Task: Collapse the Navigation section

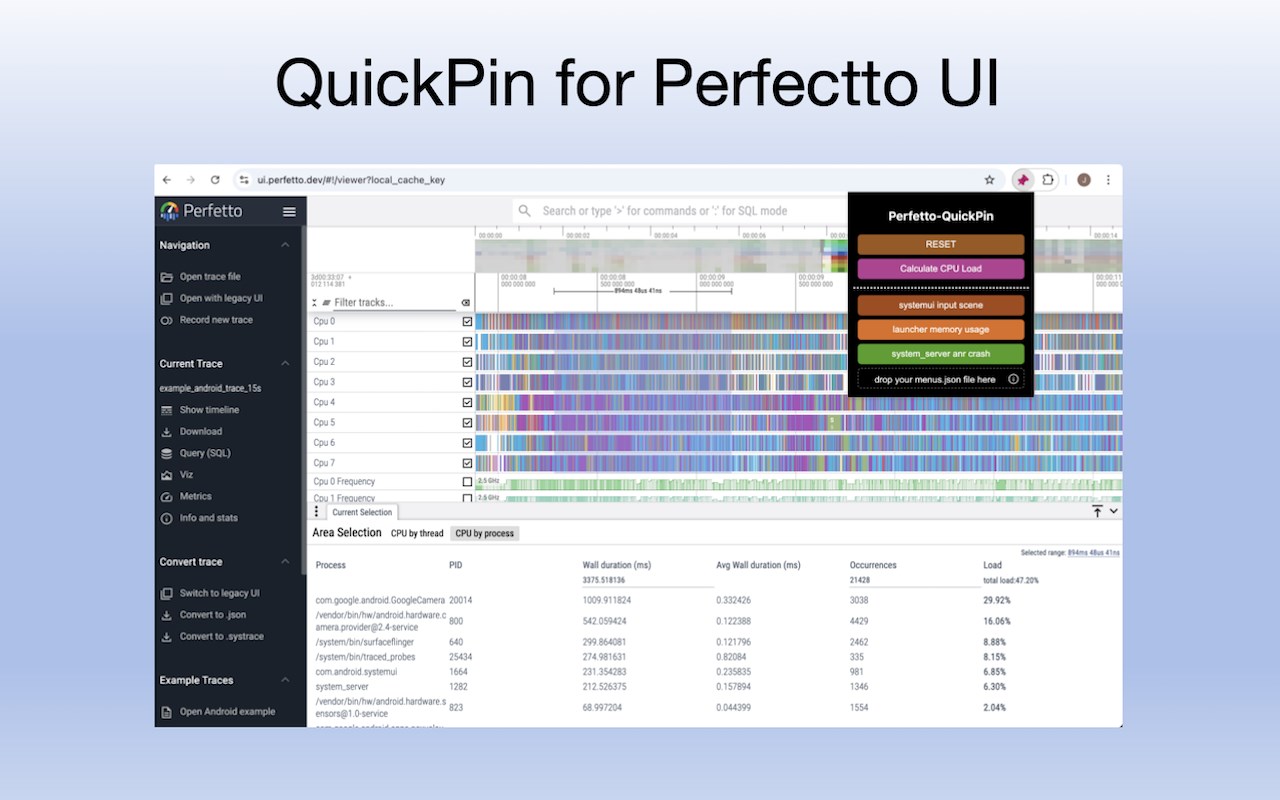Action: [x=285, y=245]
